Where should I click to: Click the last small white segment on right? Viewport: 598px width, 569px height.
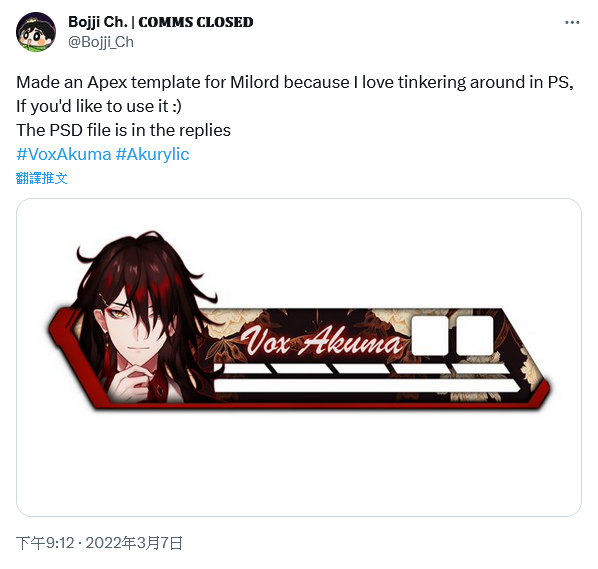[x=481, y=368]
